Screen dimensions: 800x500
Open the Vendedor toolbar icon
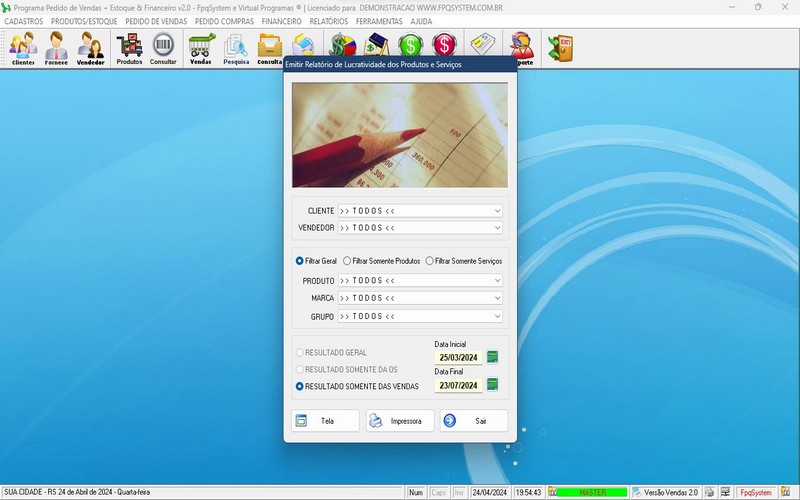click(x=91, y=47)
